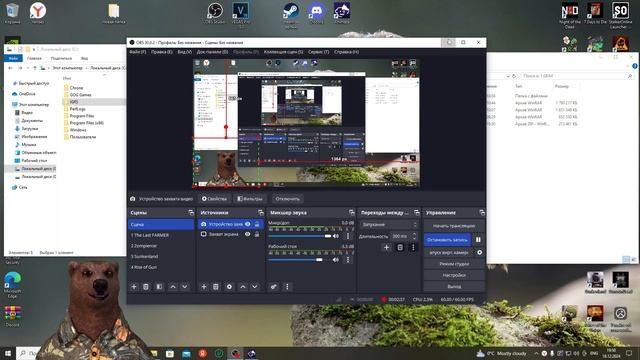
Task: Open Настройки in controls panel
Action: (454, 275)
